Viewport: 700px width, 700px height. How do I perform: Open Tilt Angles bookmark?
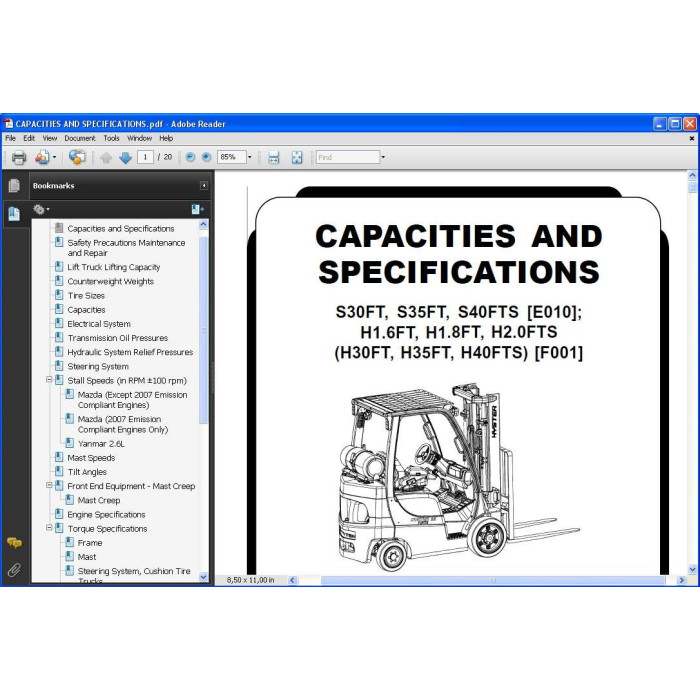[87, 472]
